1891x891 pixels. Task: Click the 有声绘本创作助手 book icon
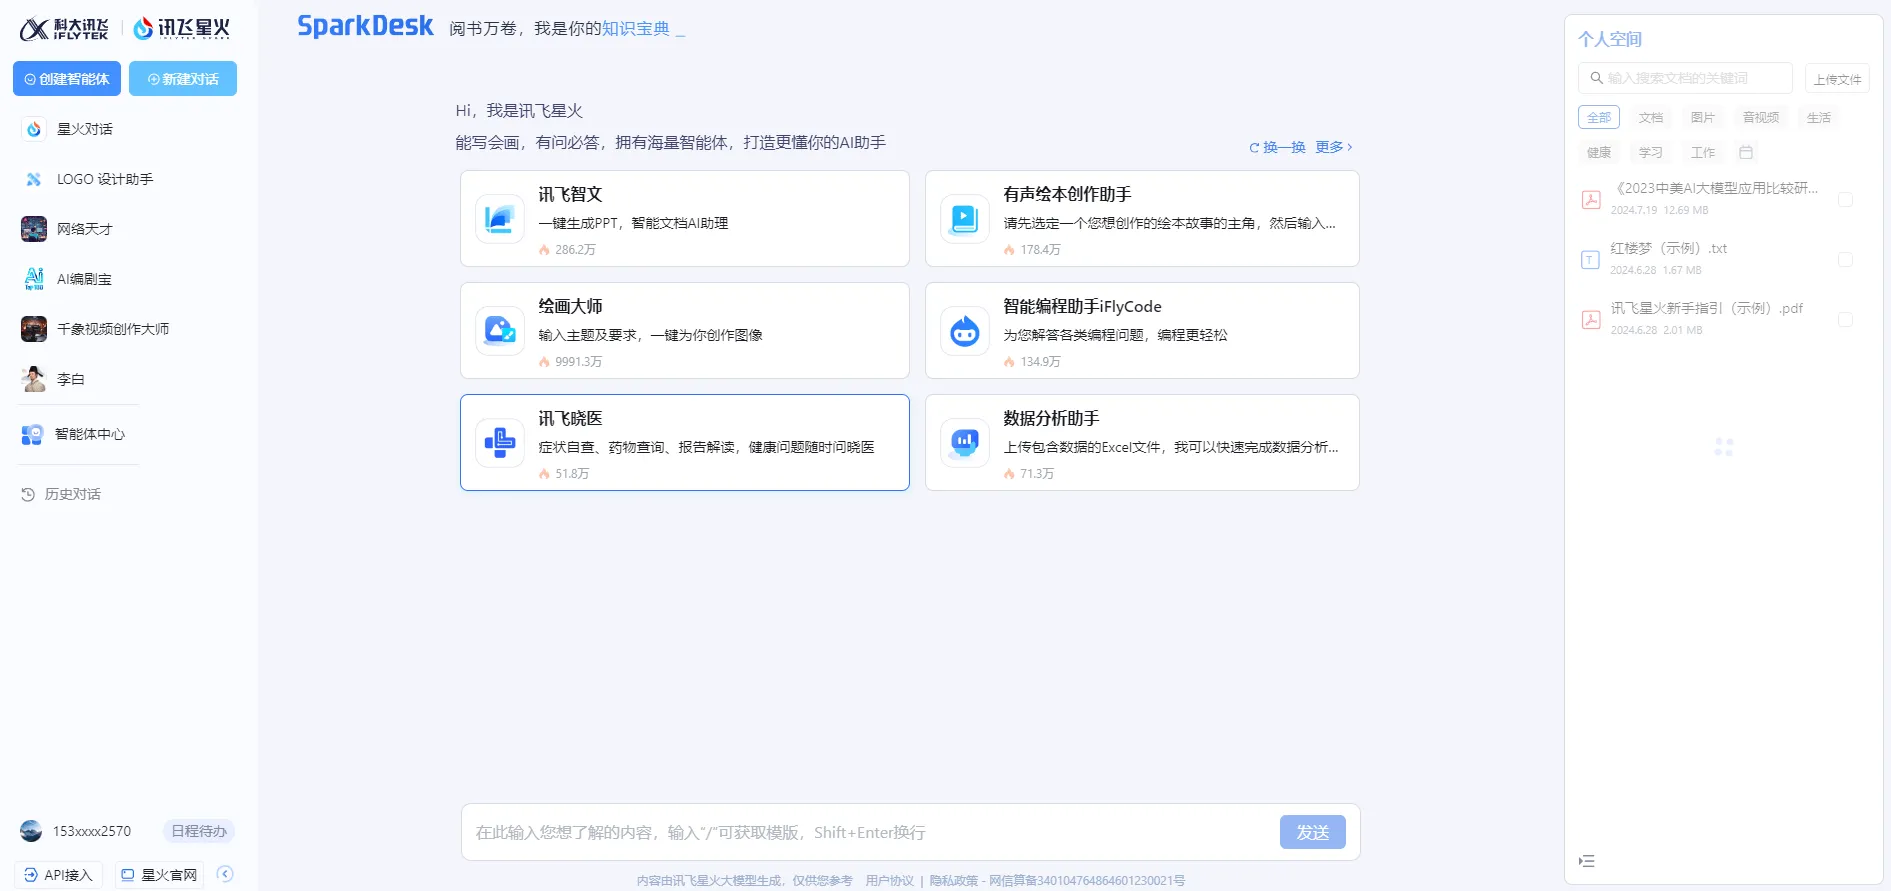[x=964, y=219]
